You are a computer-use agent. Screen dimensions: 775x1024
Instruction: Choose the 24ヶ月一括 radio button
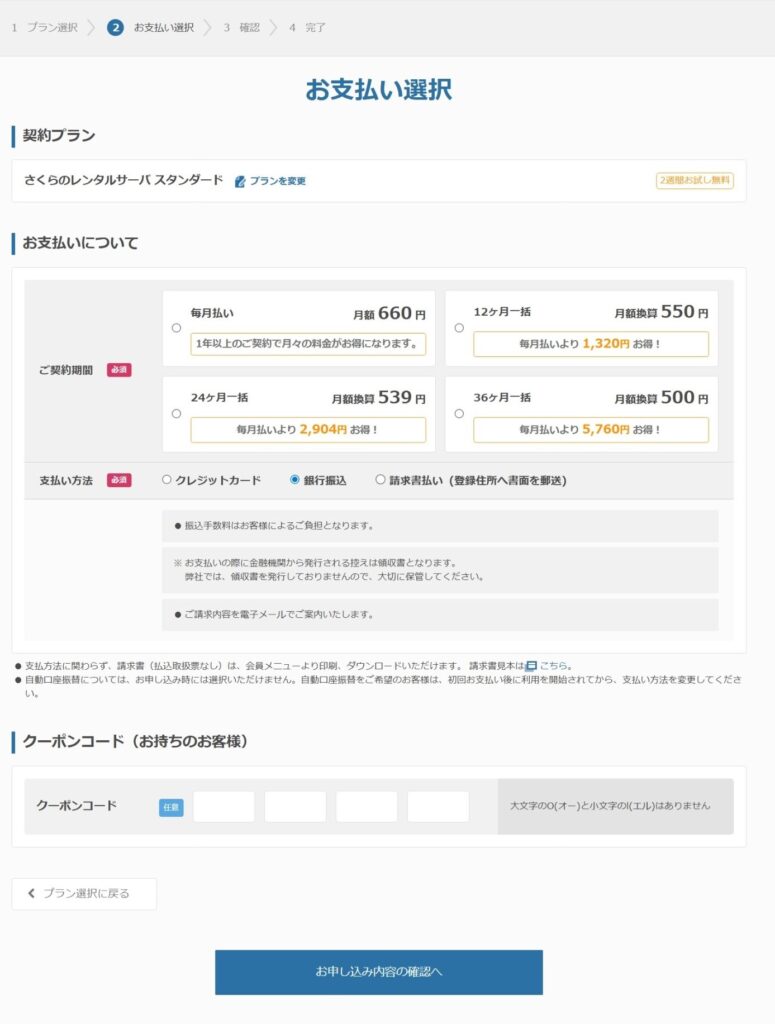click(x=176, y=413)
